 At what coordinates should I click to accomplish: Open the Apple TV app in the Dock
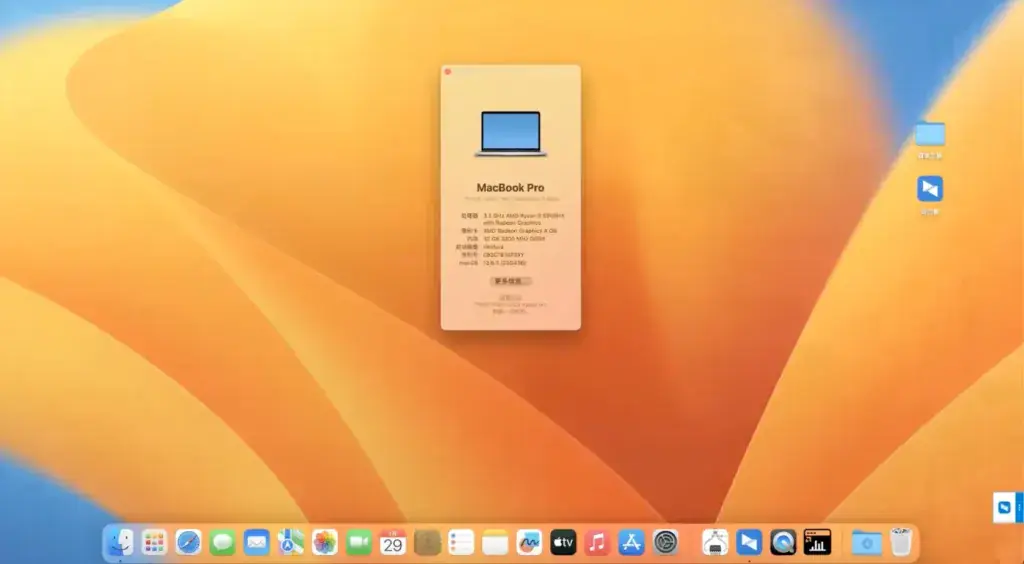(563, 542)
